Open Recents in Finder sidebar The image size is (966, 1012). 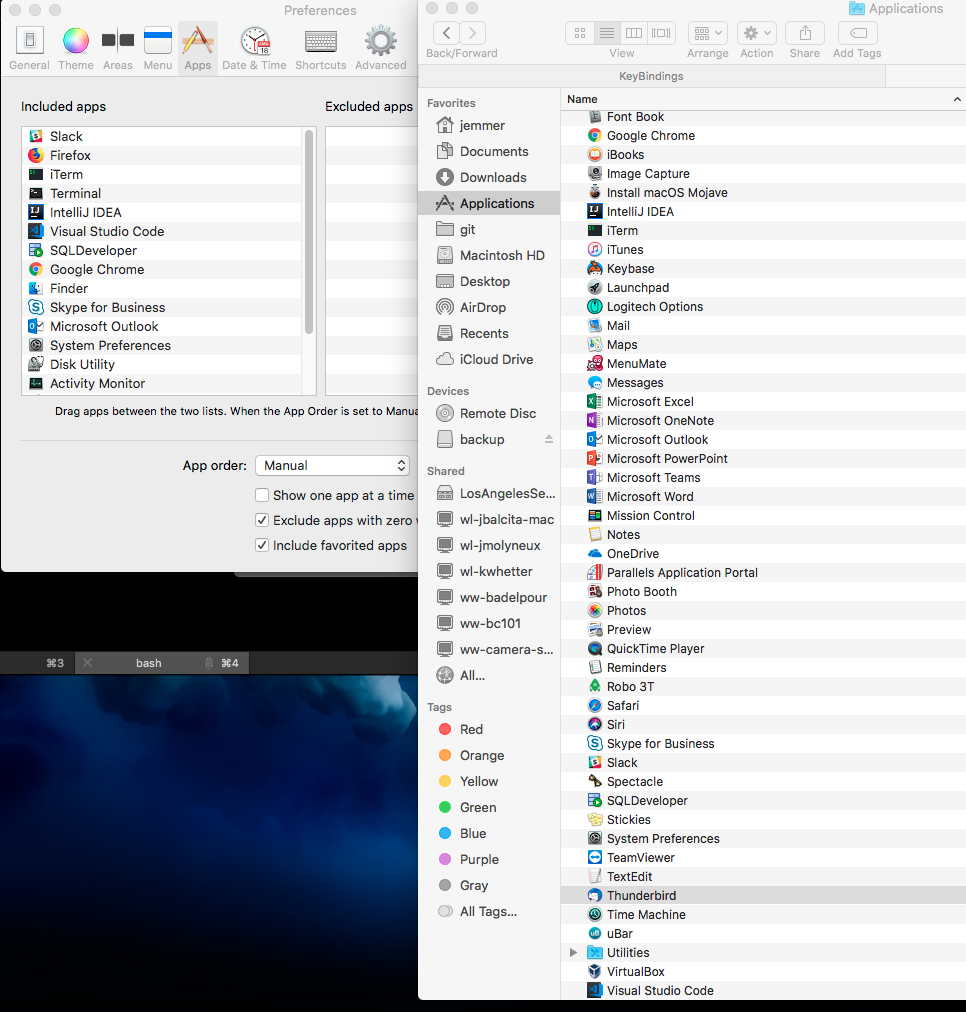click(489, 334)
